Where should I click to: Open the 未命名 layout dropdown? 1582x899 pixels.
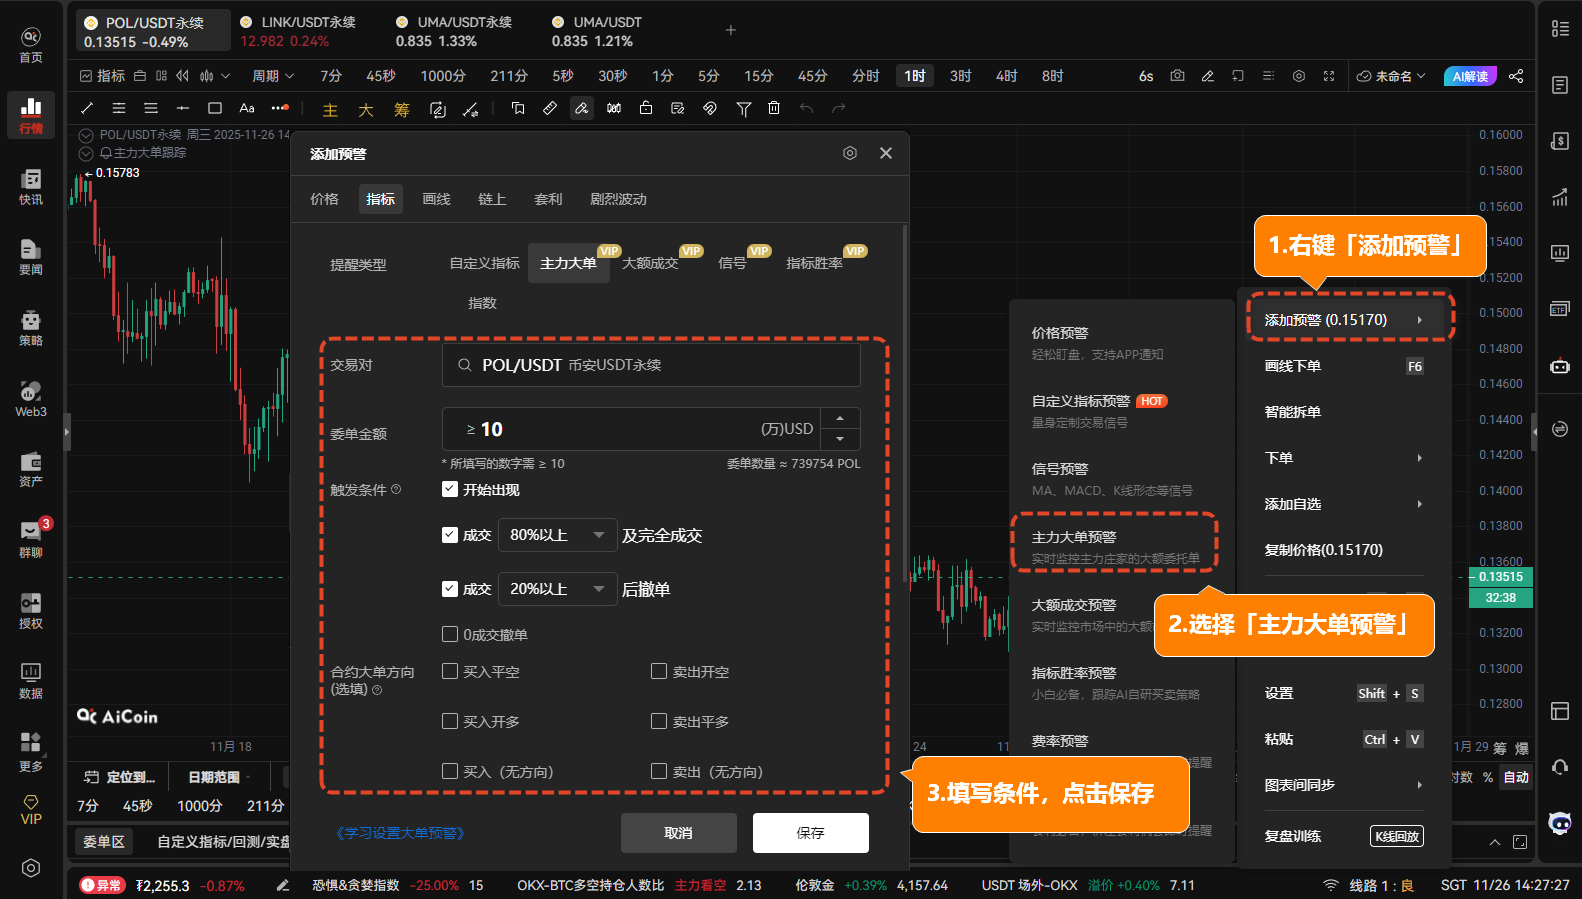pyautogui.click(x=1391, y=76)
